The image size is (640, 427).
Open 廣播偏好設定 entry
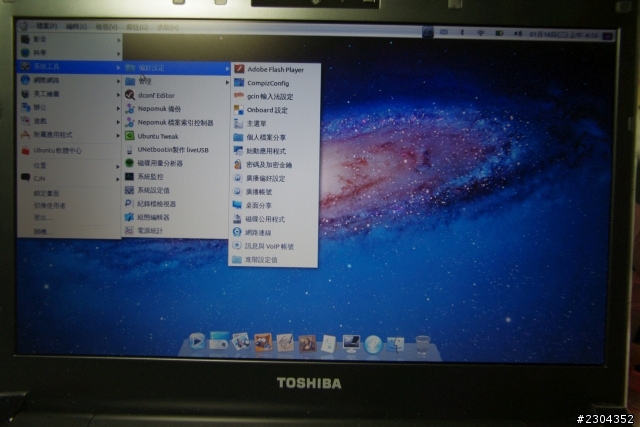274,178
